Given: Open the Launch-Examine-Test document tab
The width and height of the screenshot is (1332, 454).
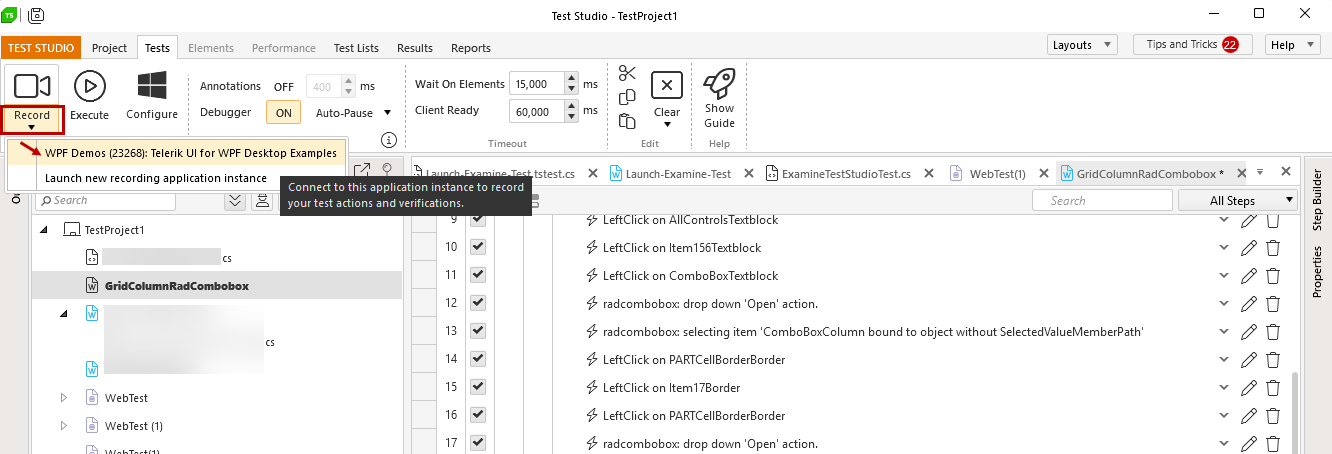Looking at the screenshot, I should [678, 174].
